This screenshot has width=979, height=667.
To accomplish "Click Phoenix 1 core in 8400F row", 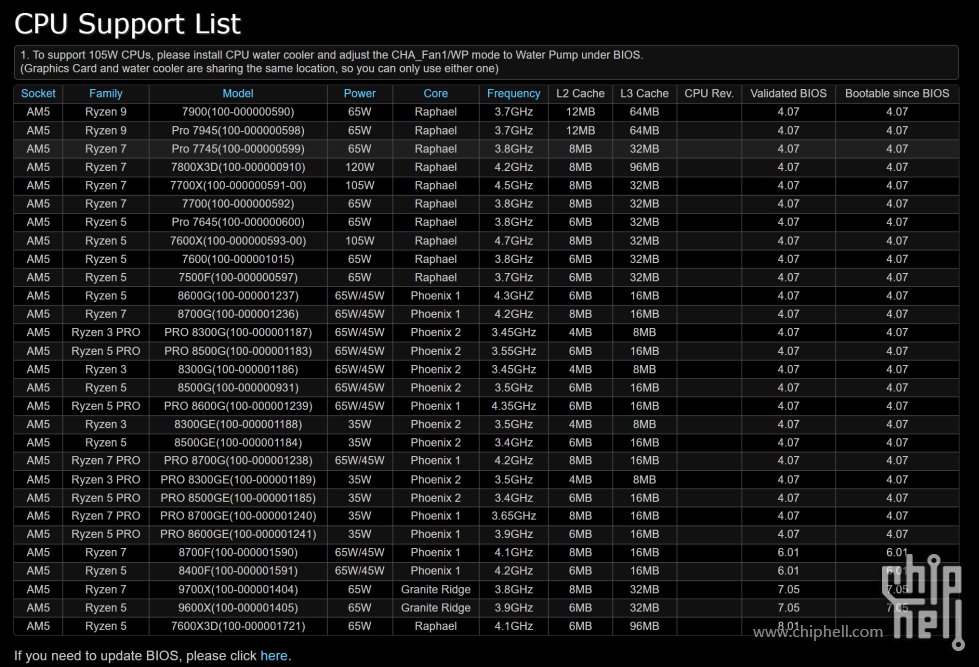I will point(435,571).
